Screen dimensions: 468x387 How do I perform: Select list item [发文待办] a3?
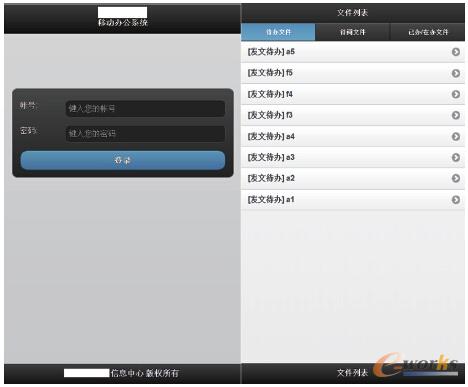(353, 157)
